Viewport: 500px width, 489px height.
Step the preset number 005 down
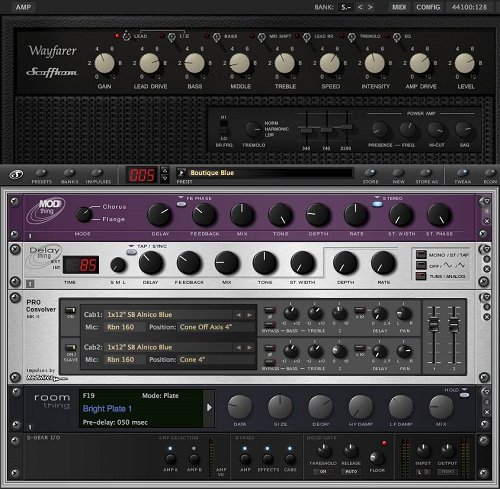pos(165,179)
